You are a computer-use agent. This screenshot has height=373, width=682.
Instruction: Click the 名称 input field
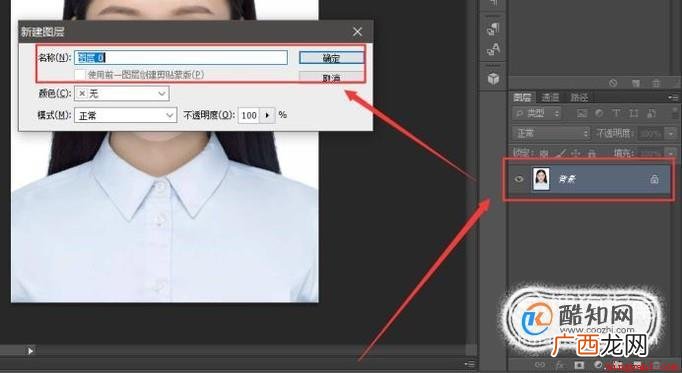(181, 57)
